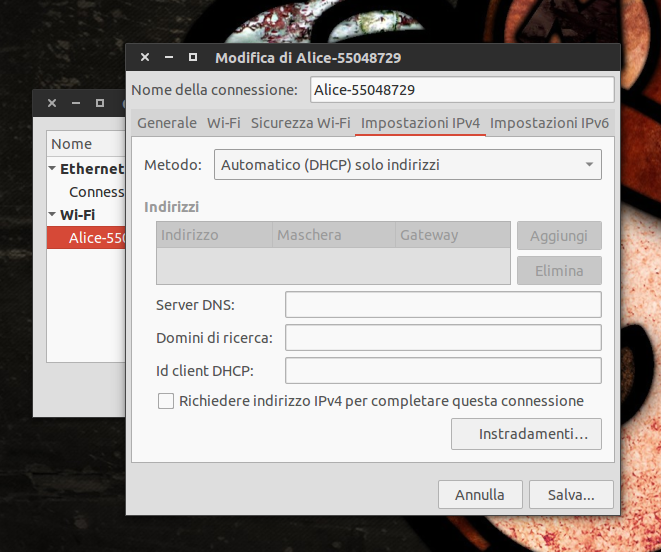
Task: Click the Elimina address button
Action: [x=559, y=271]
